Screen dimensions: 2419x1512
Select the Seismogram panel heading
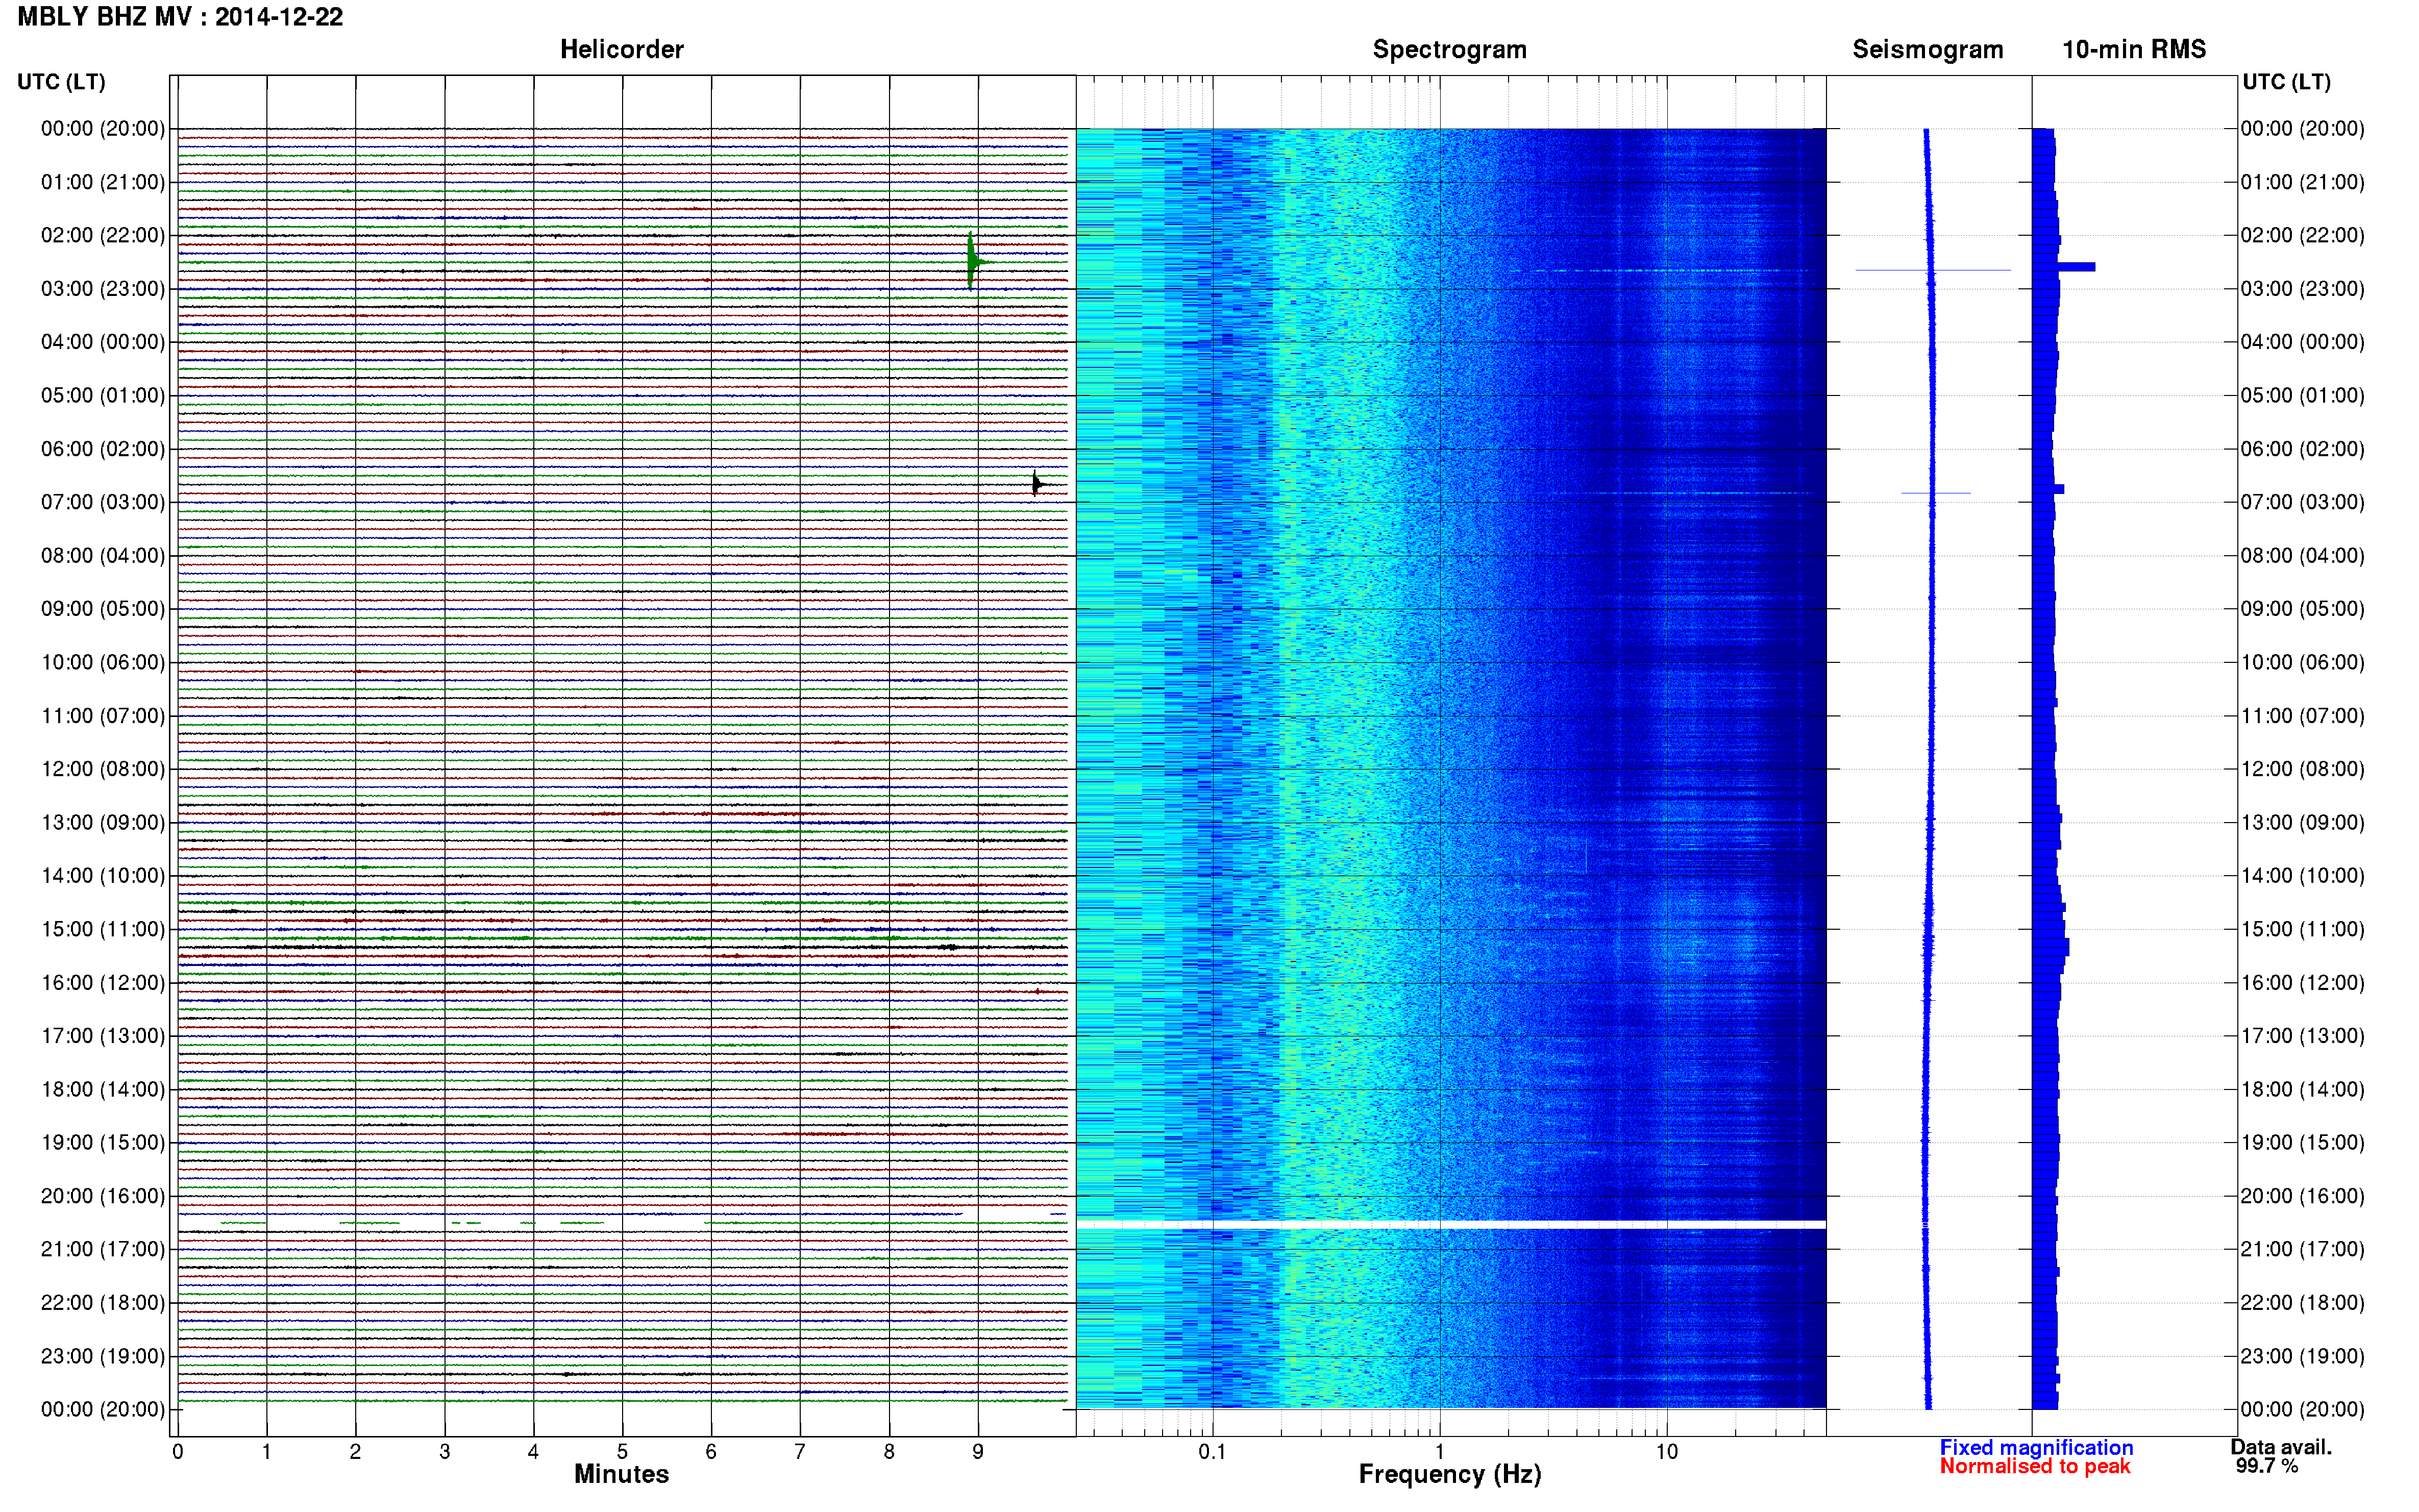pos(1927,50)
